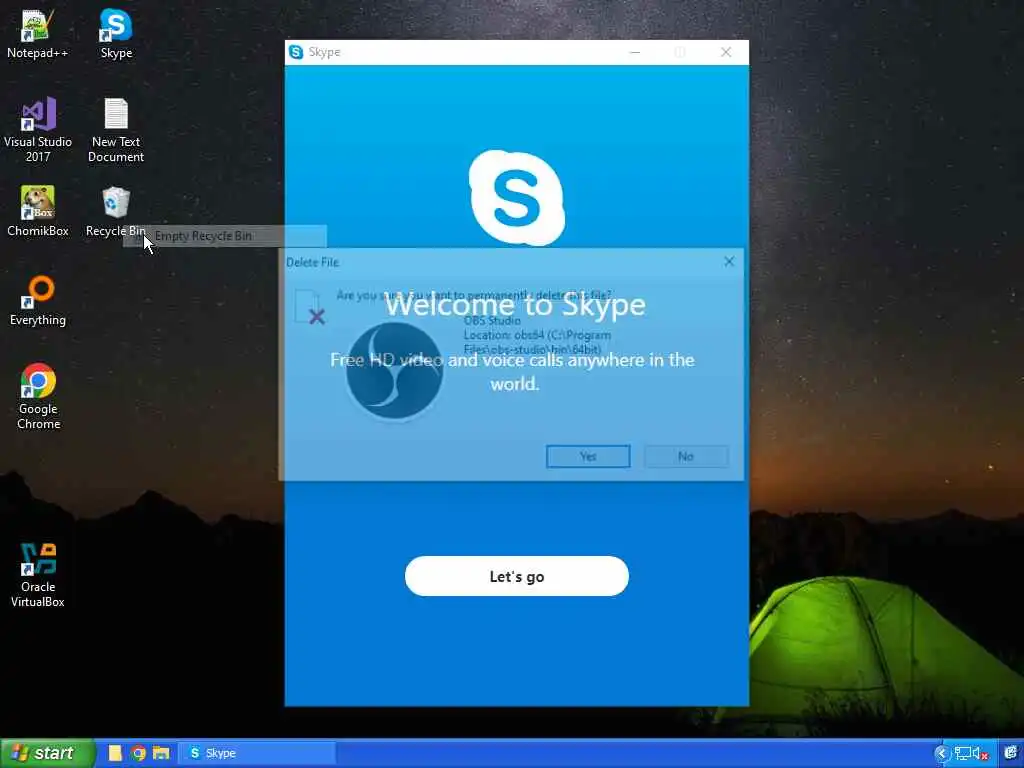Open the notes icon in quick launch
This screenshot has width=1024, height=768.
[x=115, y=753]
